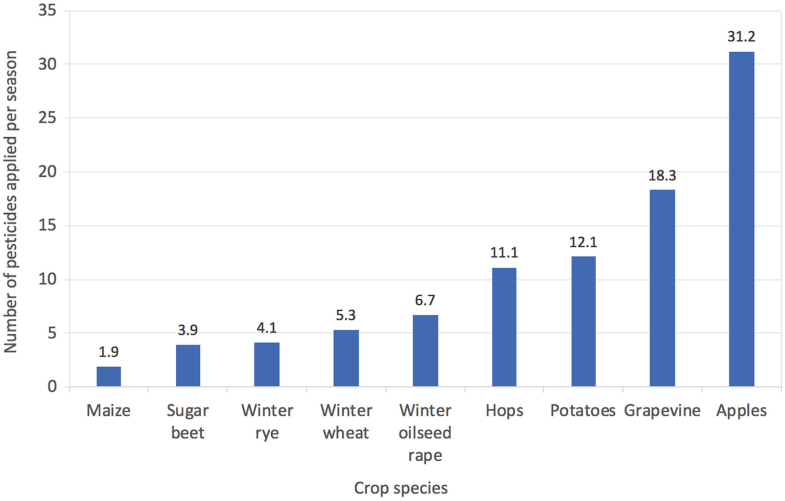Select the Crop species axis title
Viewport: 785px width, 501px height.
pos(401,488)
